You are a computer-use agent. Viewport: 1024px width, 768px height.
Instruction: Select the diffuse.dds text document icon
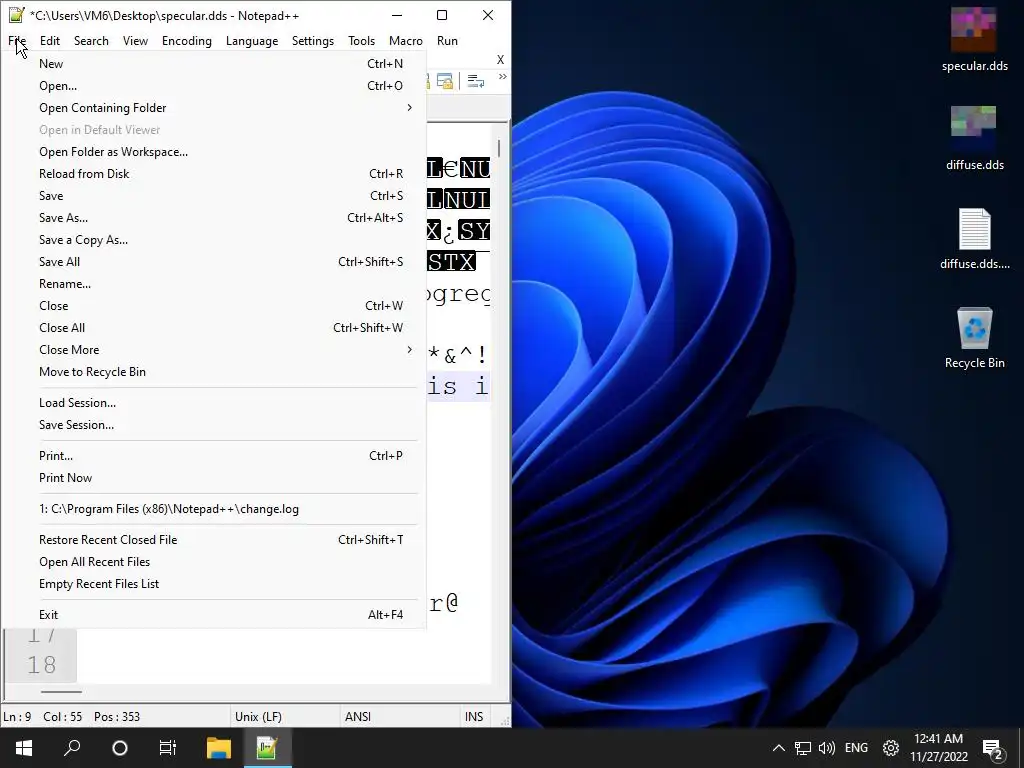pos(974,238)
